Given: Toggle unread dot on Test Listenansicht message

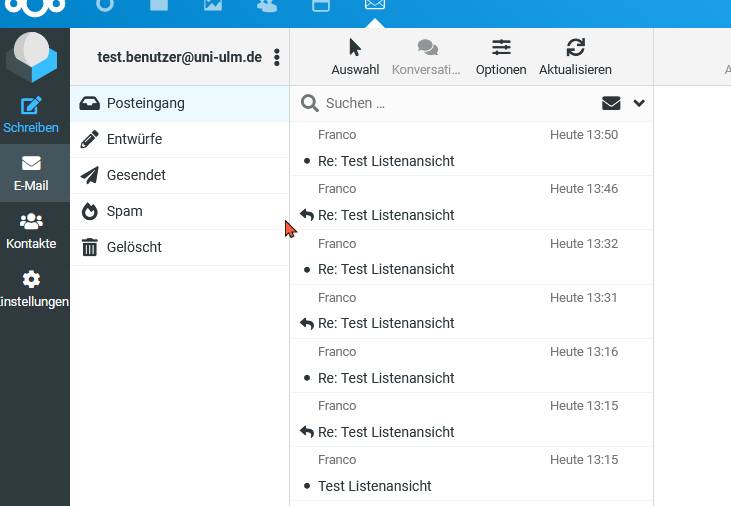Looking at the screenshot, I should [x=307, y=486].
